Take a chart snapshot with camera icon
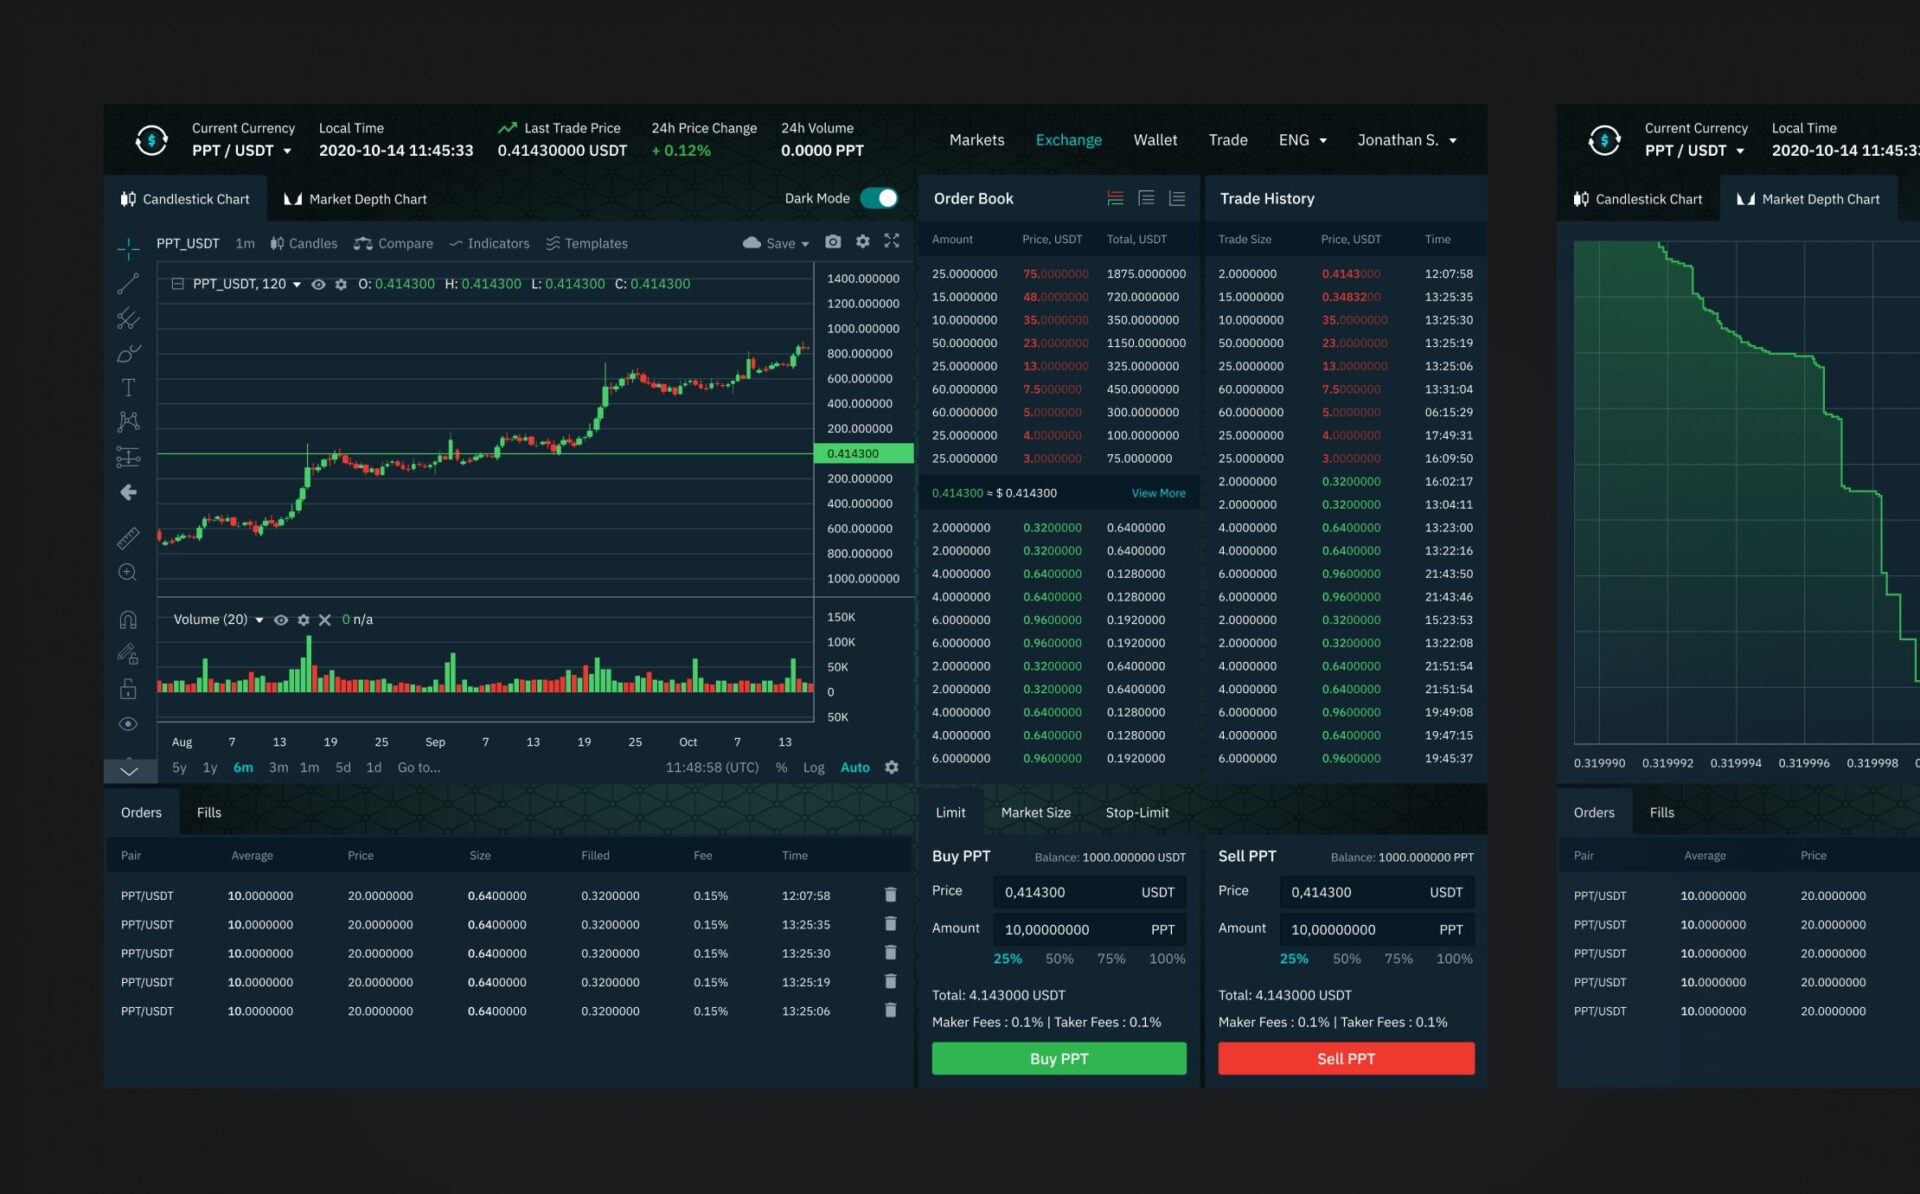 [x=833, y=242]
